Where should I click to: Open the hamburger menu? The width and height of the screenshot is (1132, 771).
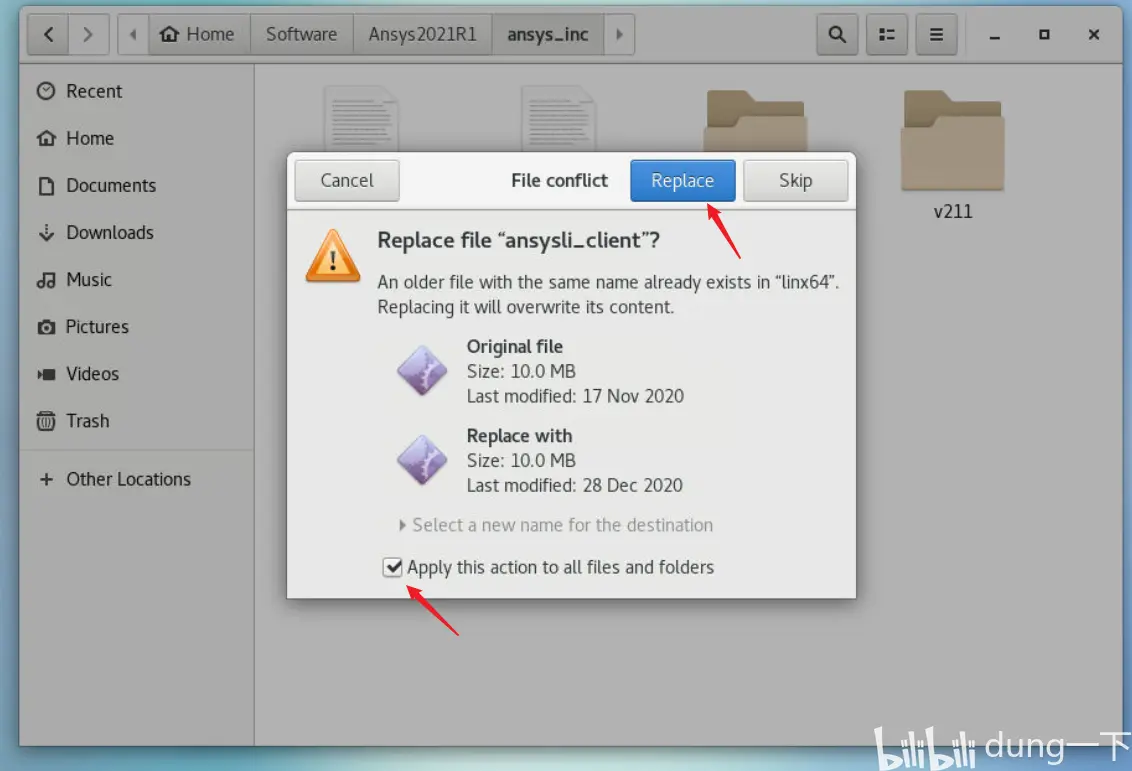pyautogui.click(x=936, y=34)
